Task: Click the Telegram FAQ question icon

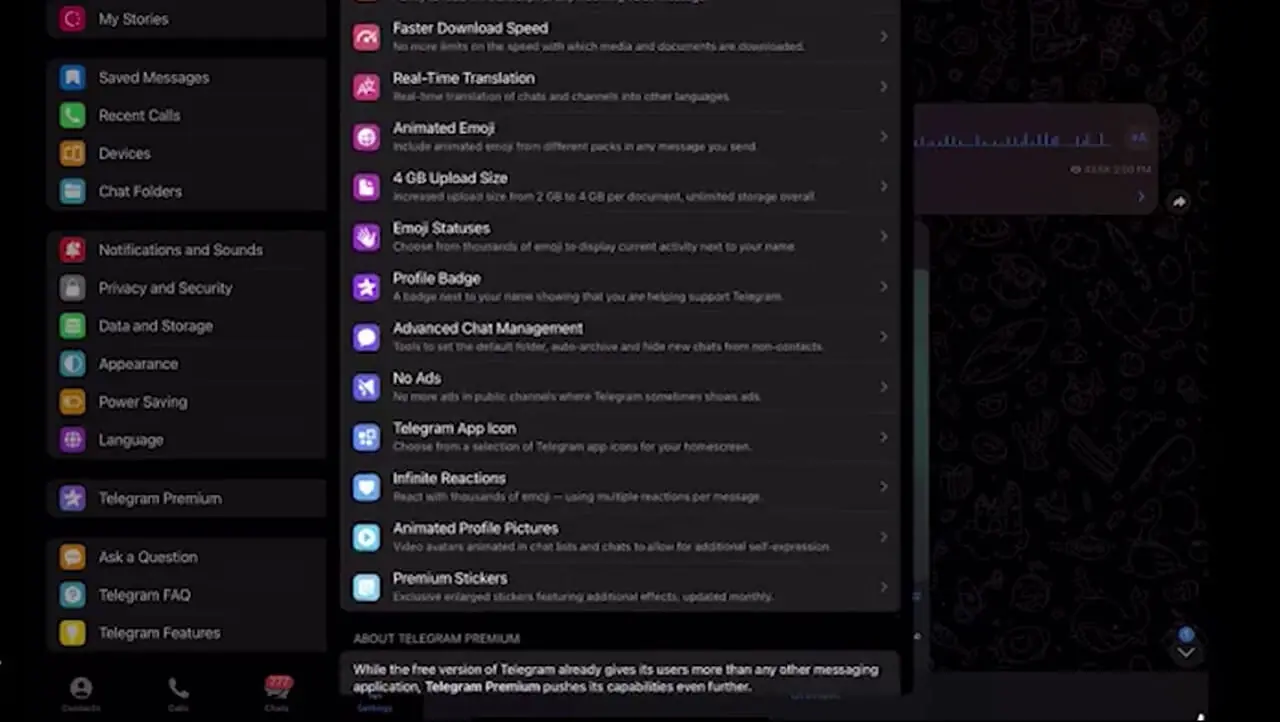Action: (72, 595)
